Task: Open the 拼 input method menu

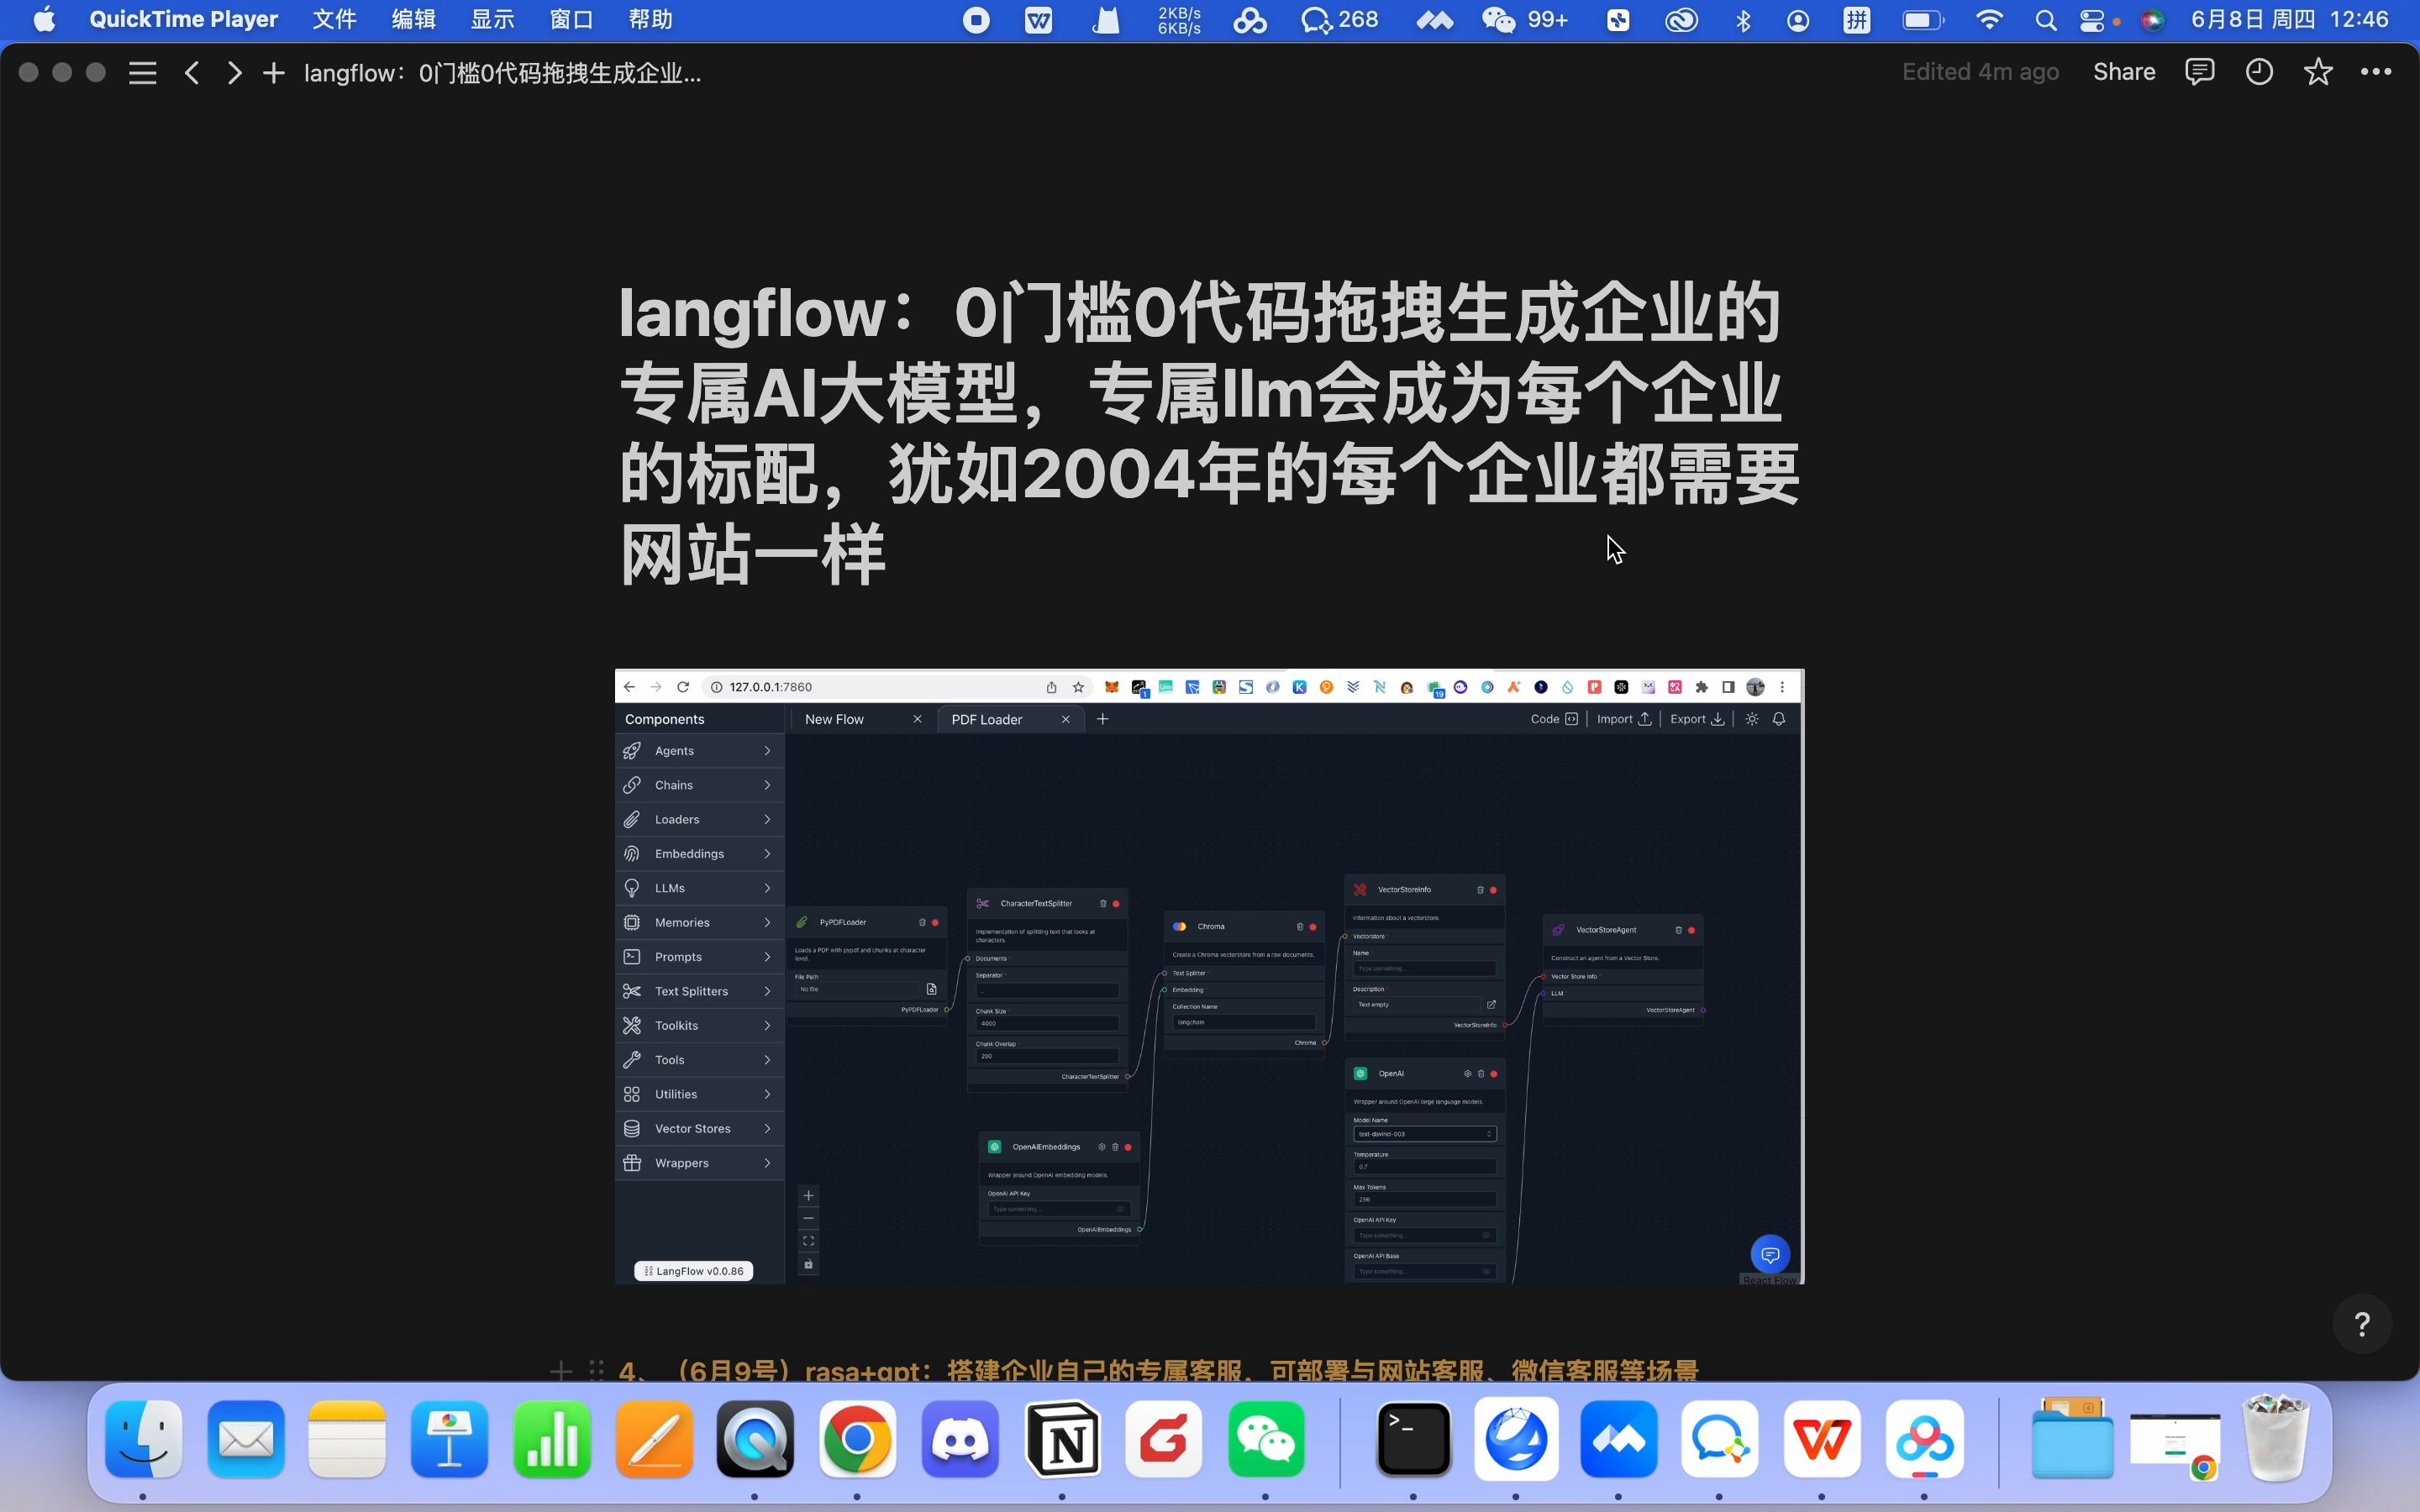Action: 1857,20
